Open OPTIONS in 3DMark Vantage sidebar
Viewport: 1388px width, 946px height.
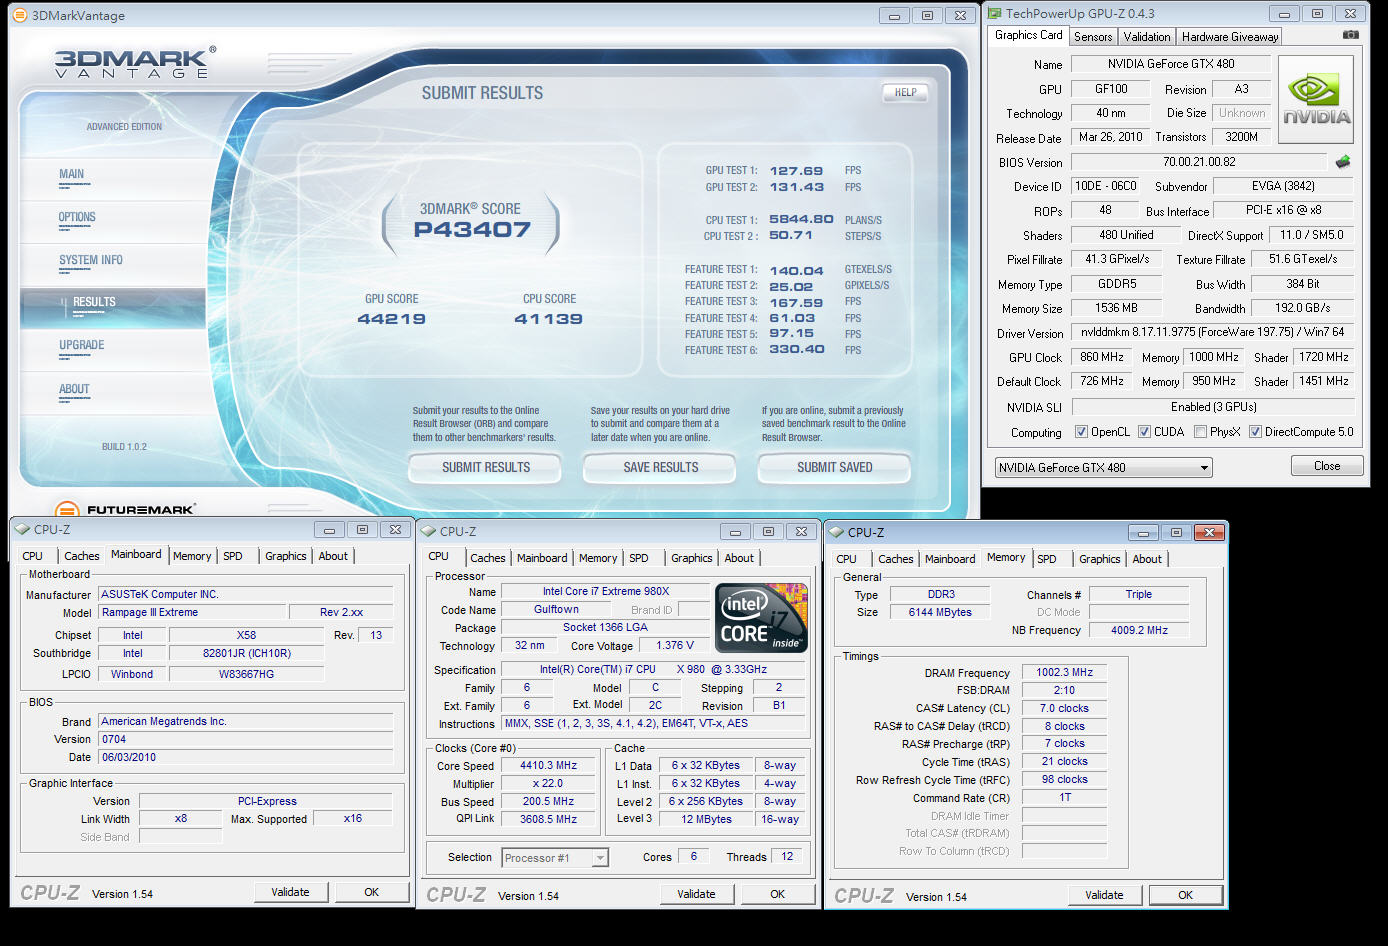point(77,217)
